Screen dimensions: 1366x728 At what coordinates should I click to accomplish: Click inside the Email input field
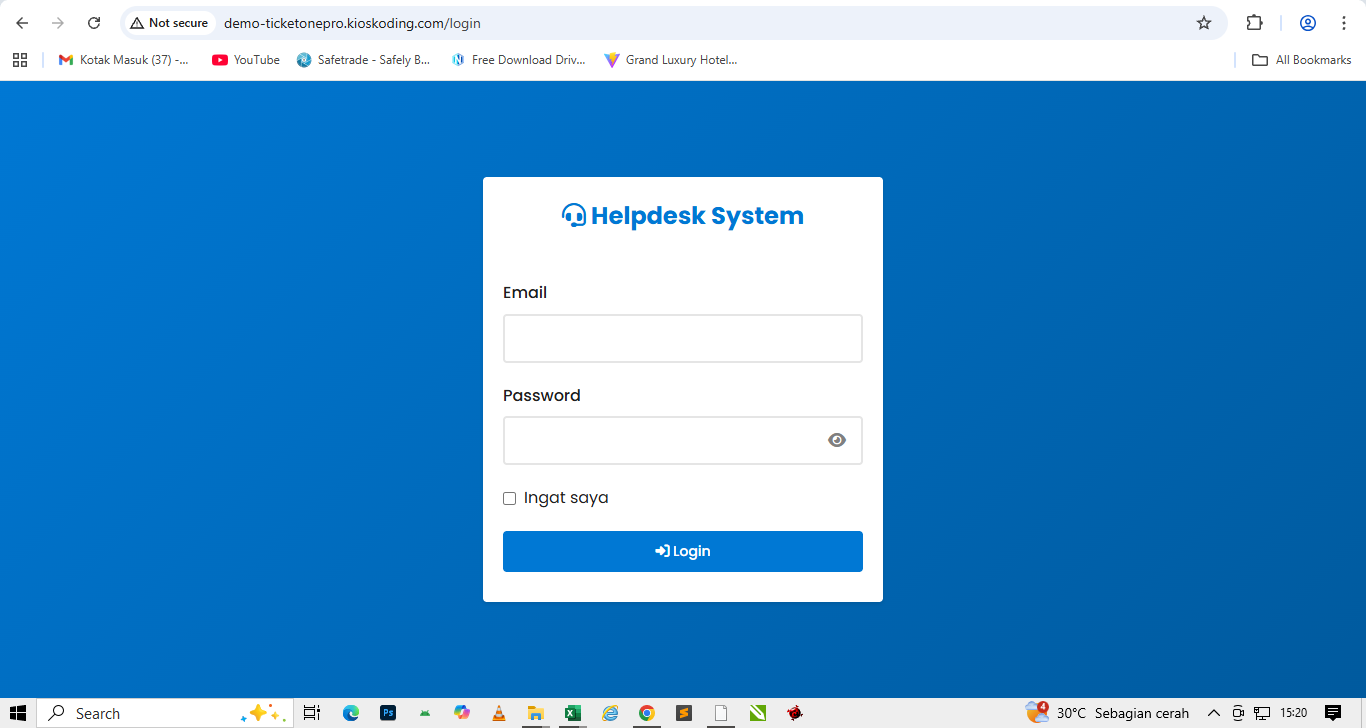pyautogui.click(x=683, y=338)
